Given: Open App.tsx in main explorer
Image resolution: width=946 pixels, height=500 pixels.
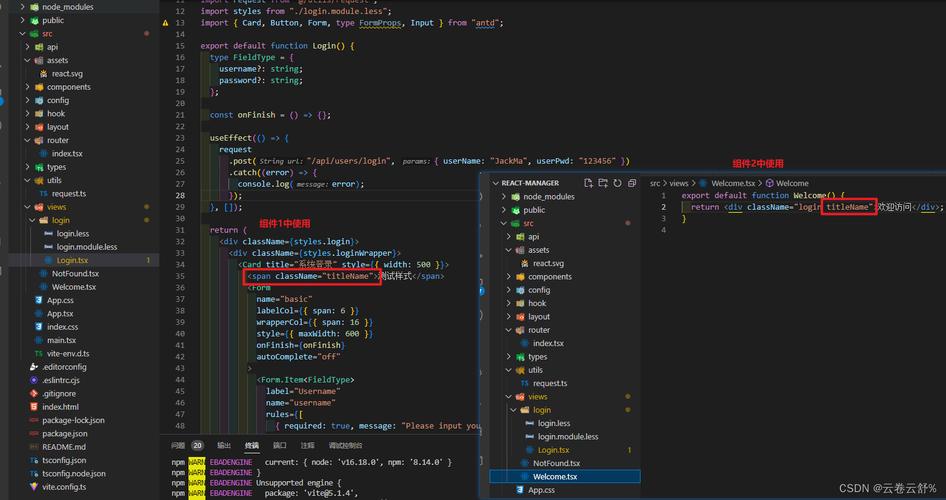Looking at the screenshot, I should click(x=60, y=314).
